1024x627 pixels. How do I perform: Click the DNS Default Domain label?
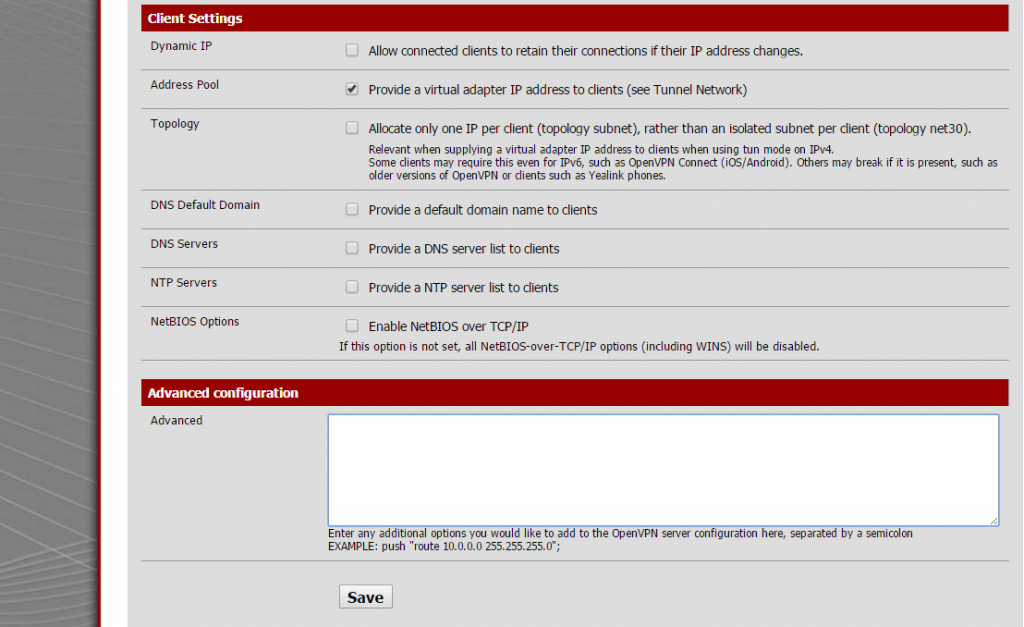205,205
